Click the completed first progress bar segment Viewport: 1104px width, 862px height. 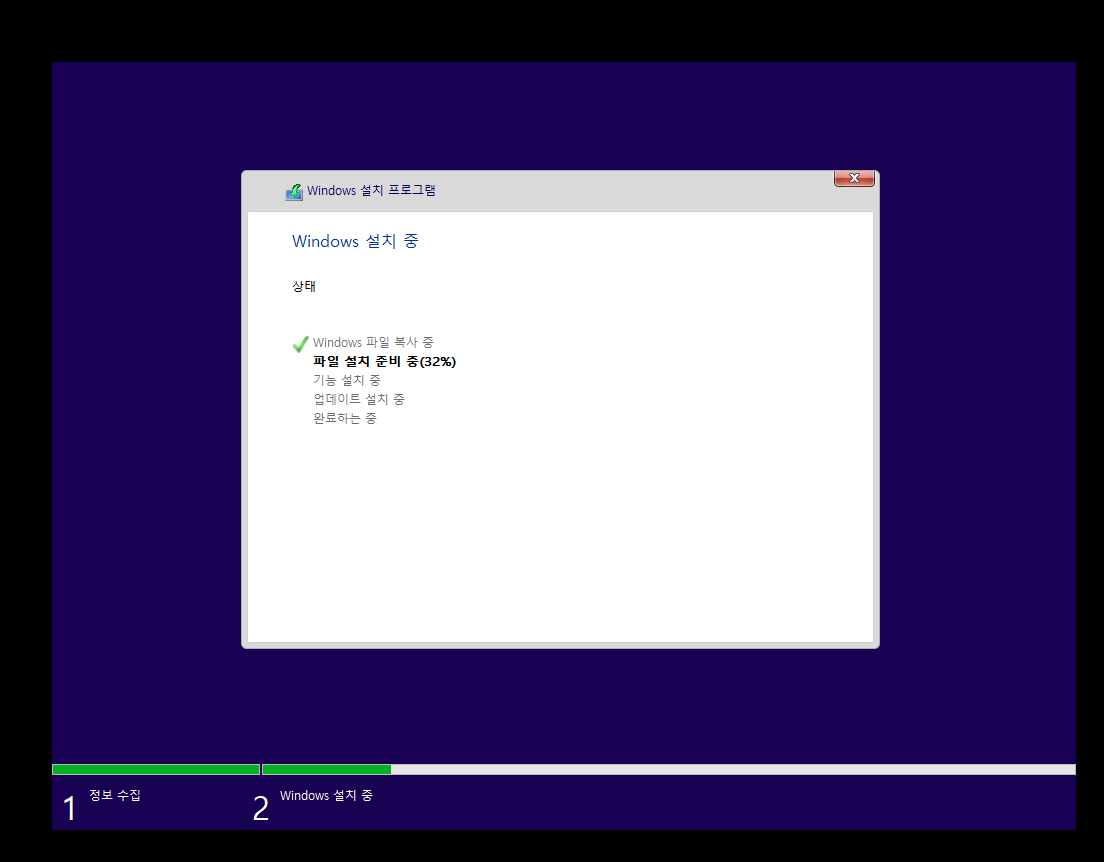pos(156,770)
